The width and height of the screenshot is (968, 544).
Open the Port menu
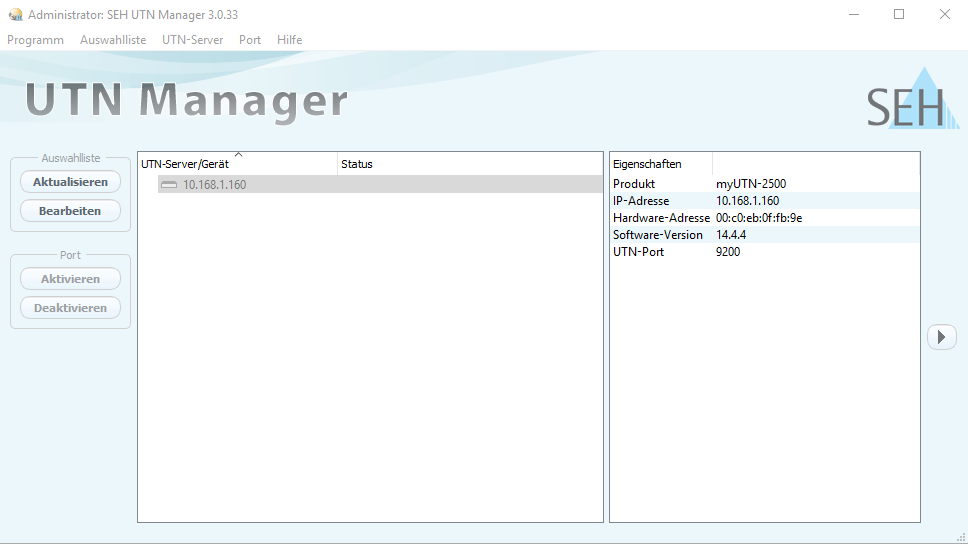[x=250, y=40]
